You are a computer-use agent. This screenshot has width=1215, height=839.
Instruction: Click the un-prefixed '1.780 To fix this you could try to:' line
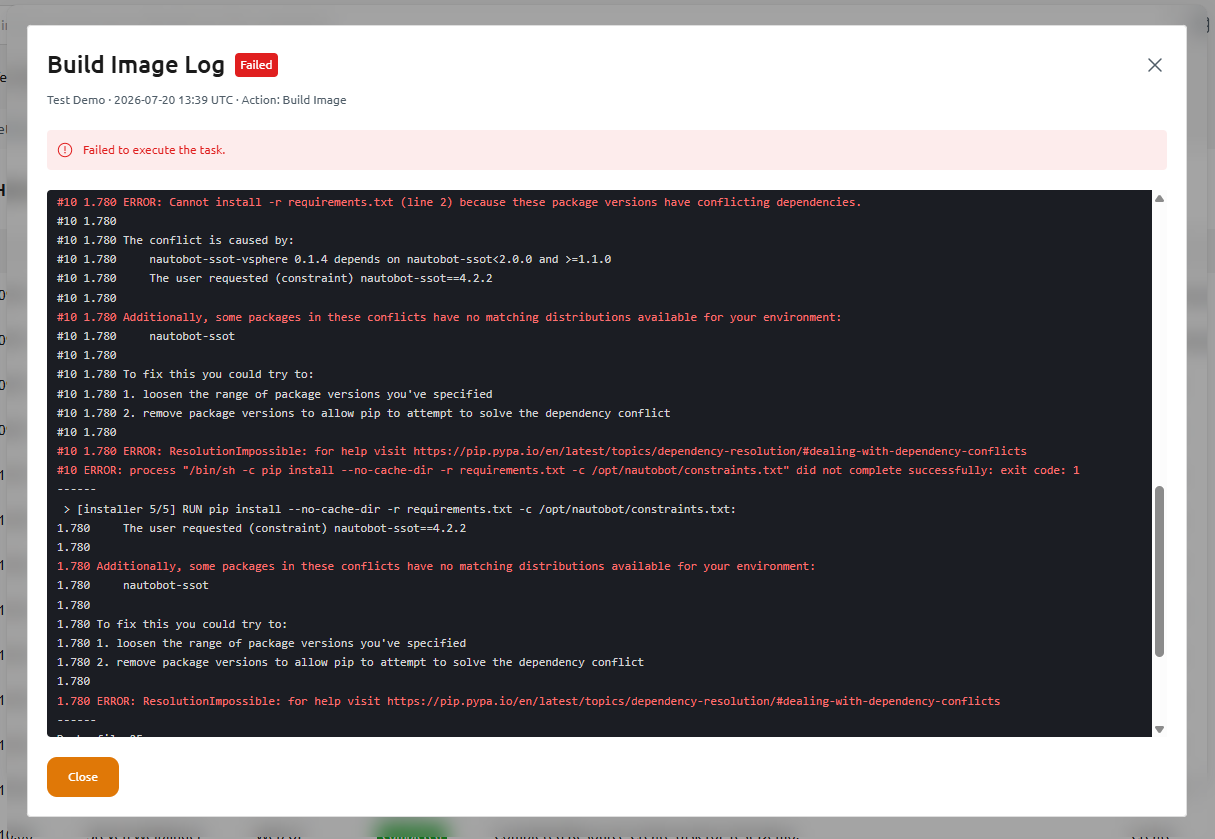pos(172,624)
